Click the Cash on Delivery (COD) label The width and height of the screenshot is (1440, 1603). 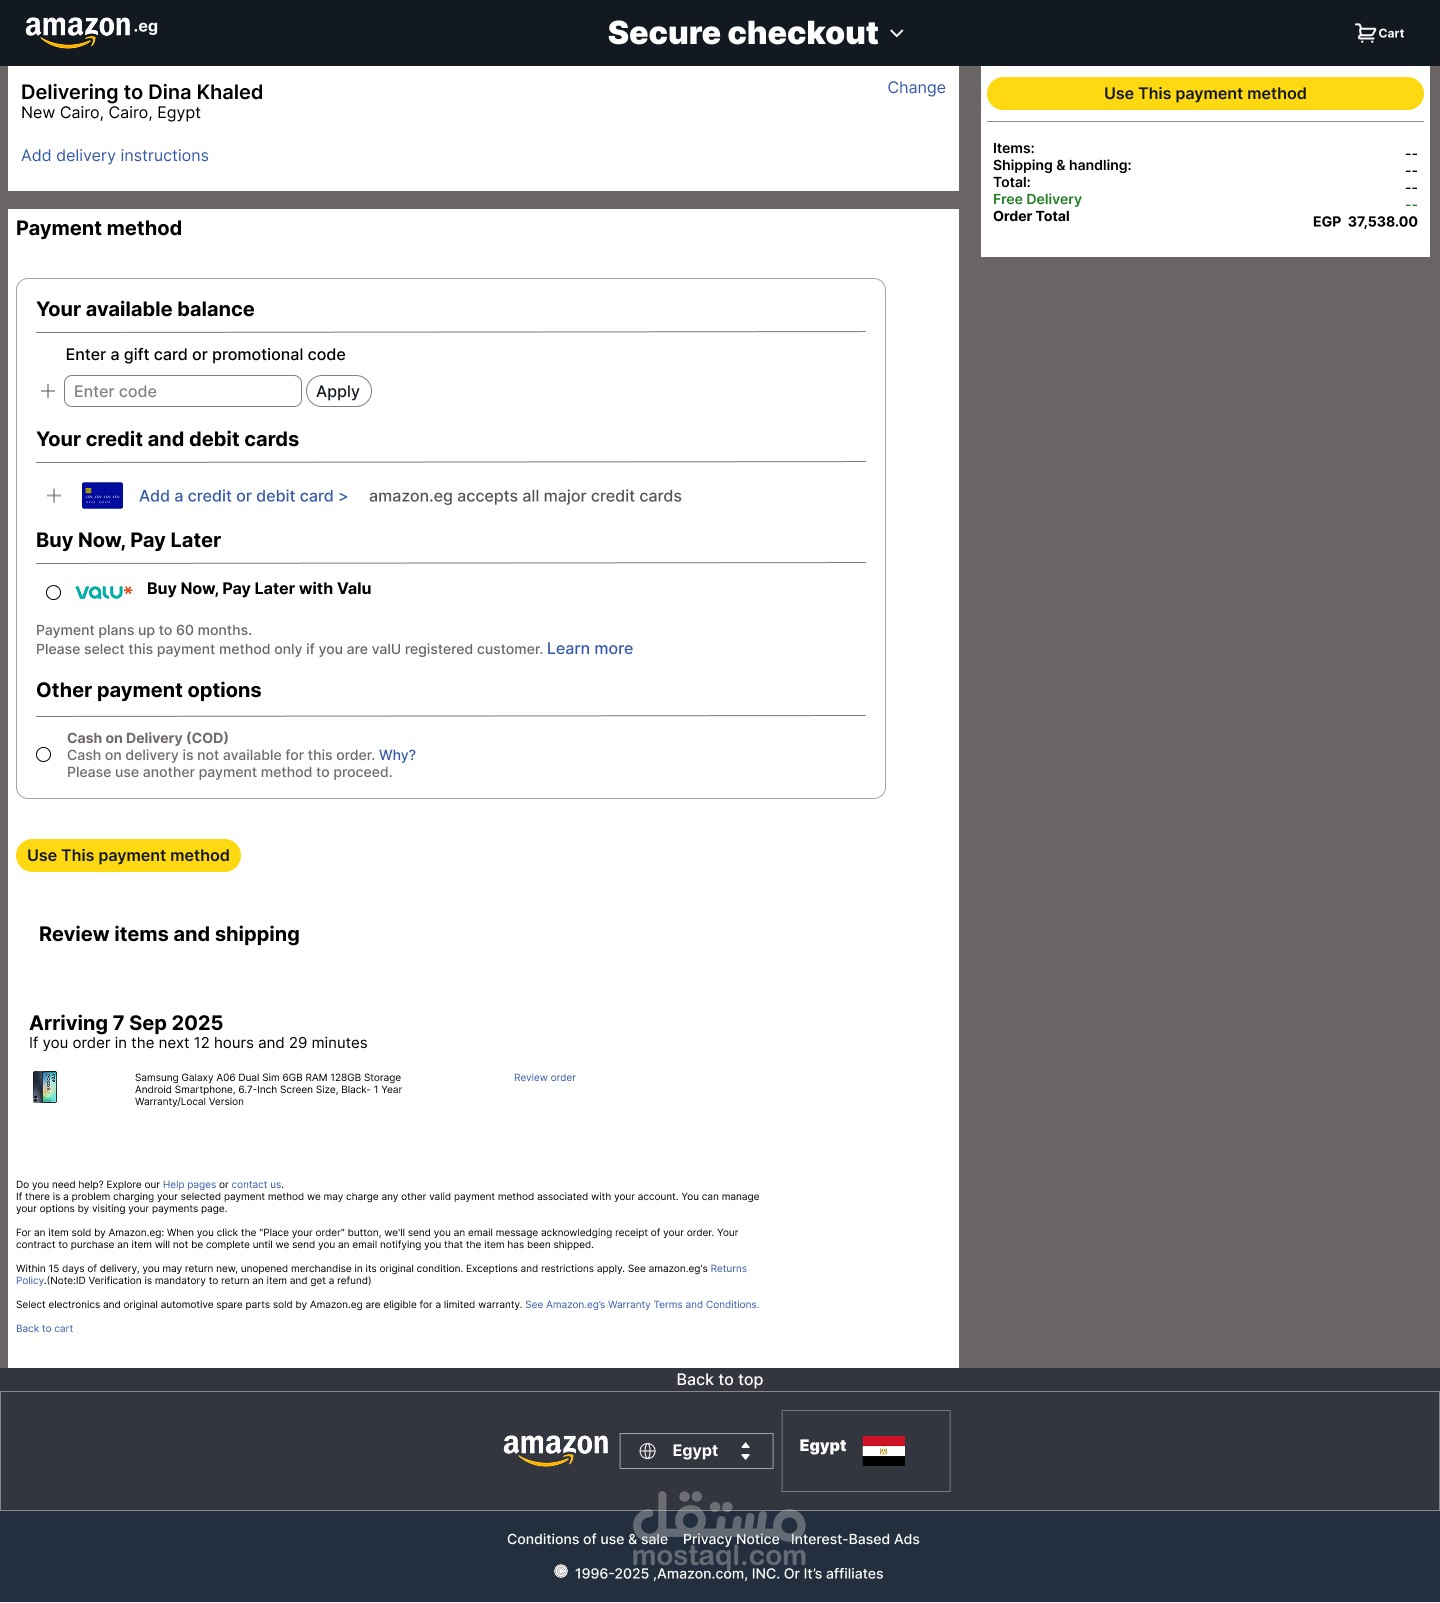click(148, 738)
